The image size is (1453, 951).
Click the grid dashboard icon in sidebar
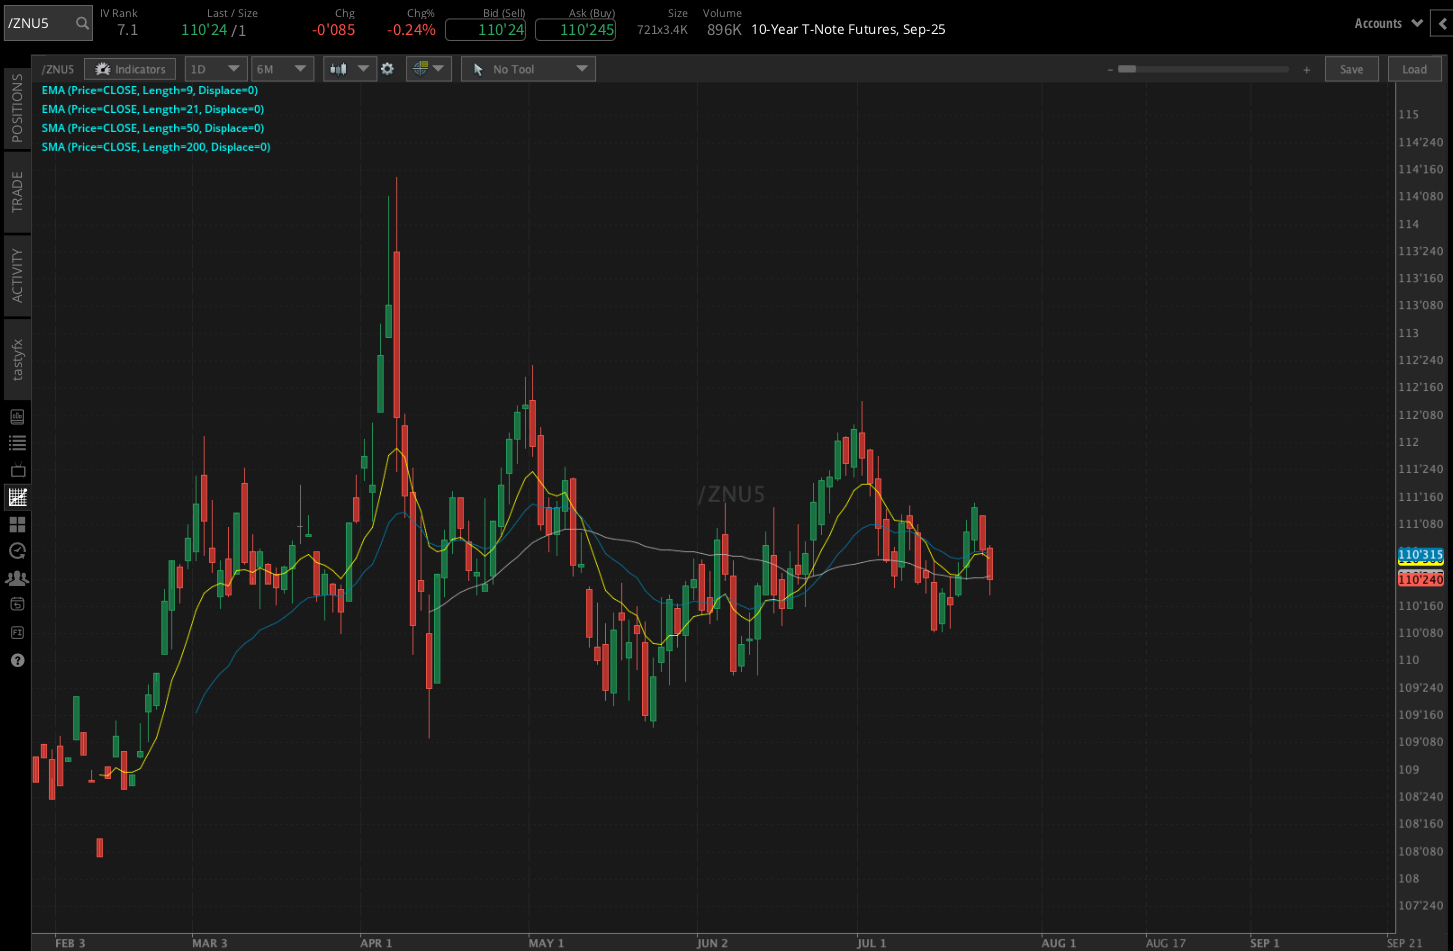[x=16, y=524]
